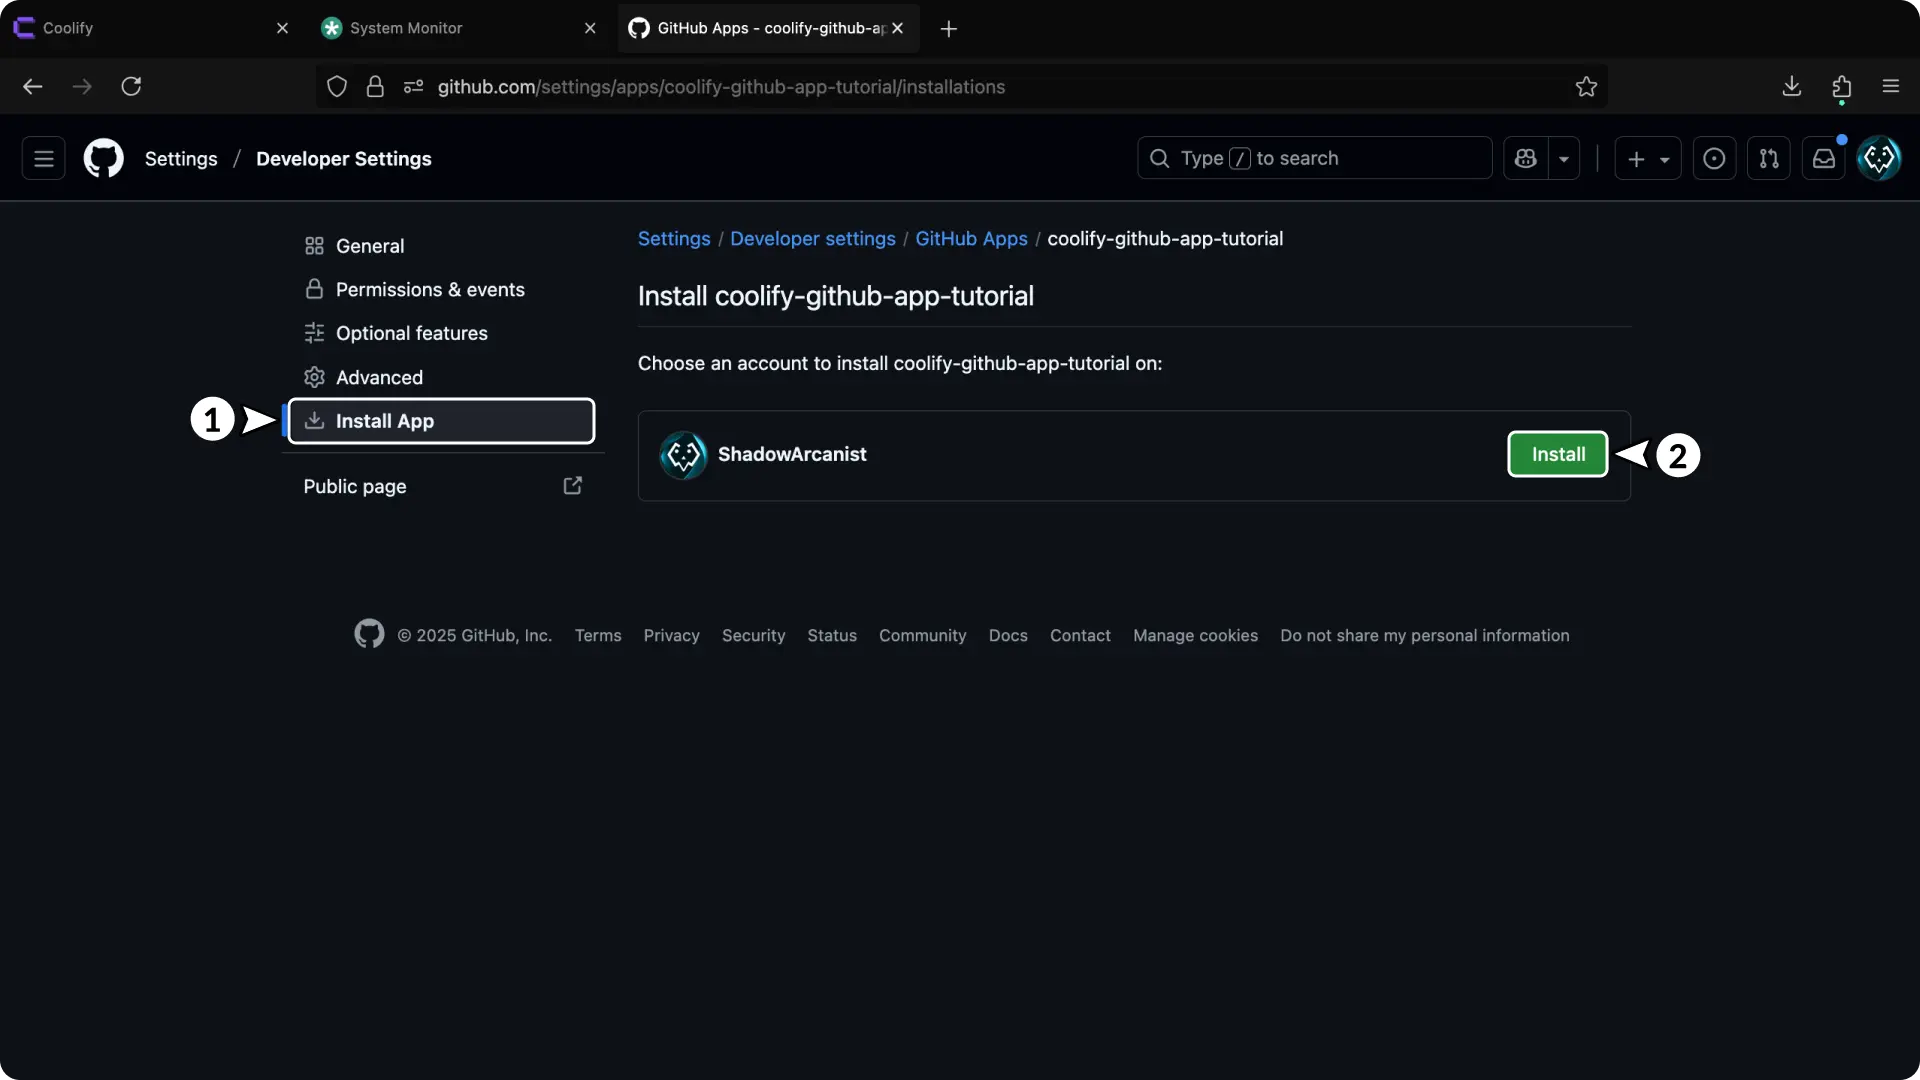This screenshot has height=1080, width=1920.
Task: Open browser extensions icon
Action: [1841, 87]
